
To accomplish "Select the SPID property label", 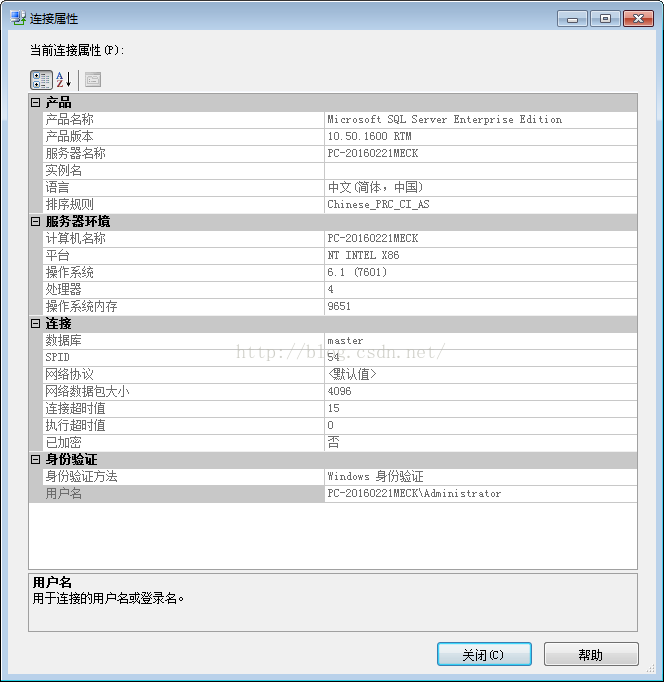I will [57, 357].
